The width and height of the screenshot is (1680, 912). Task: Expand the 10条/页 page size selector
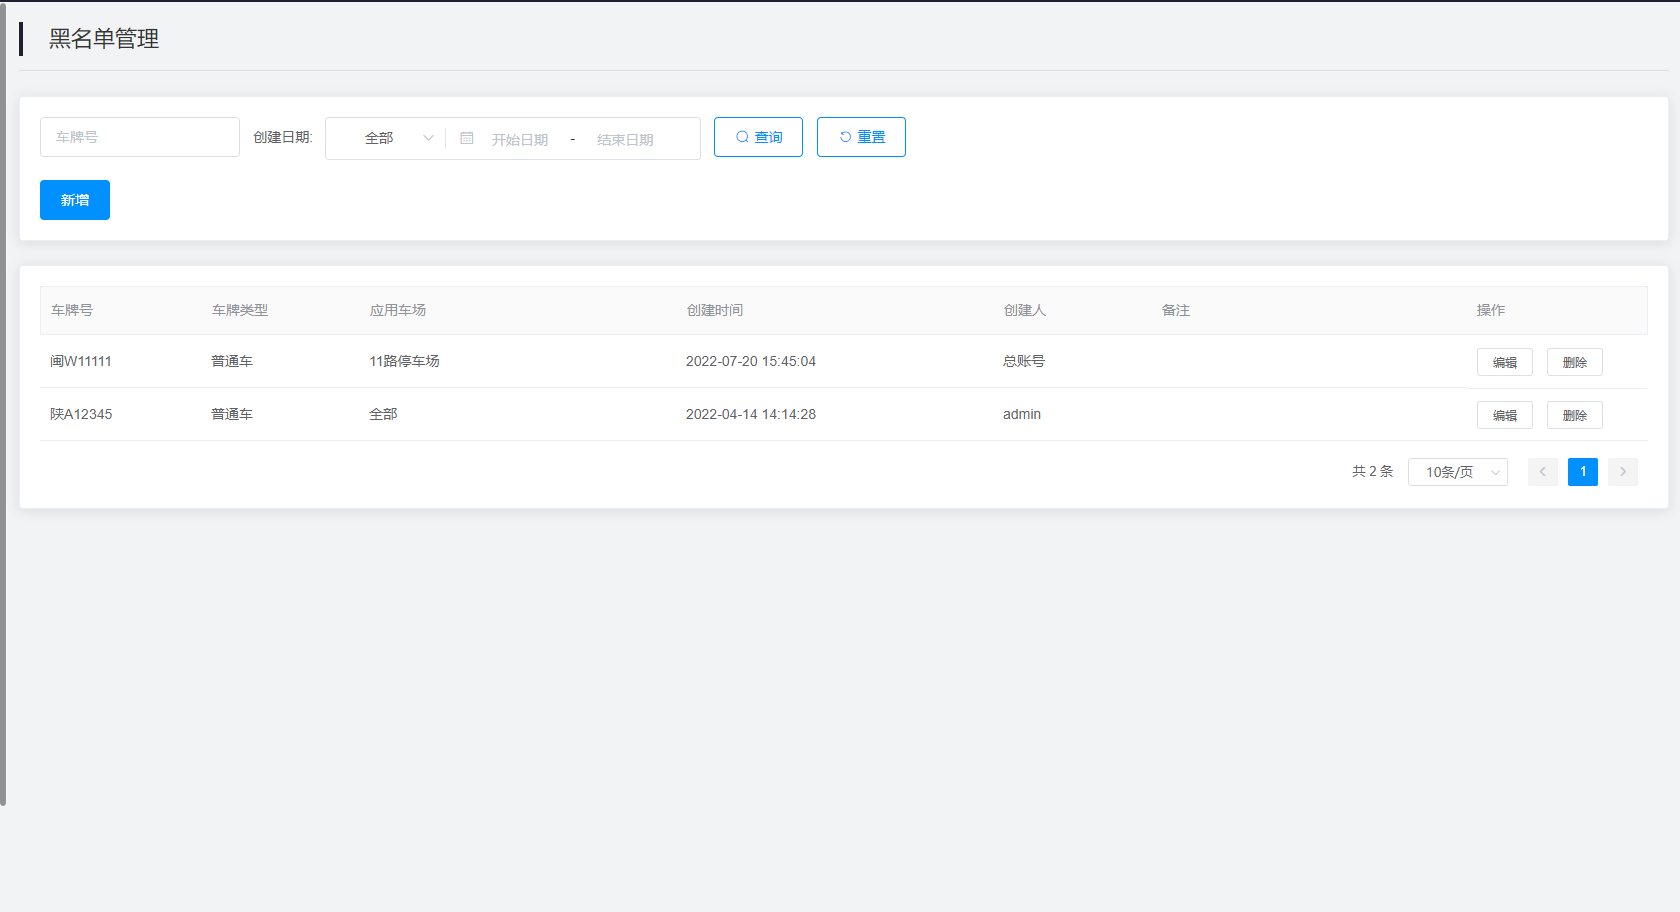click(x=1457, y=472)
